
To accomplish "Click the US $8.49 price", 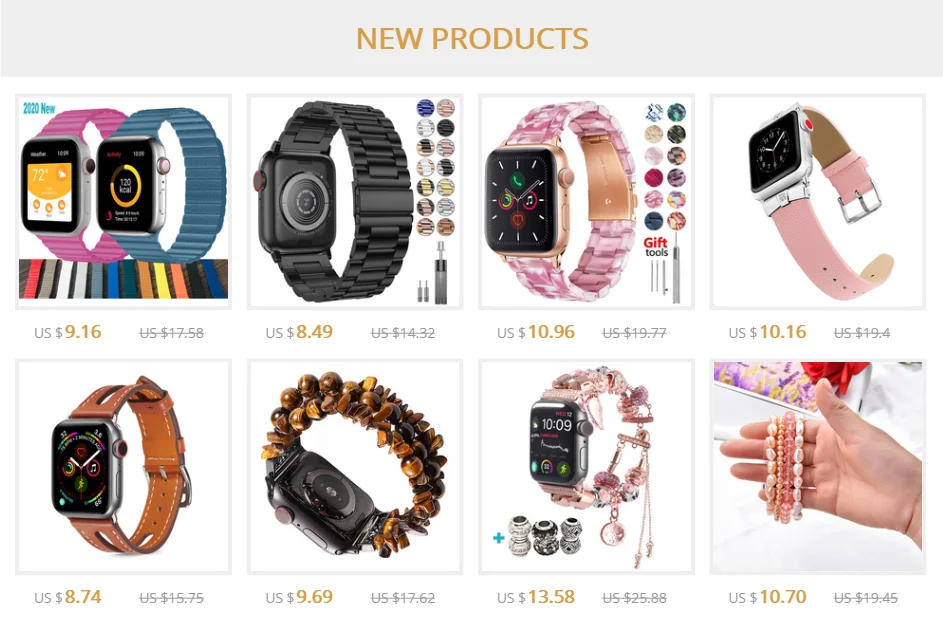I will (299, 332).
